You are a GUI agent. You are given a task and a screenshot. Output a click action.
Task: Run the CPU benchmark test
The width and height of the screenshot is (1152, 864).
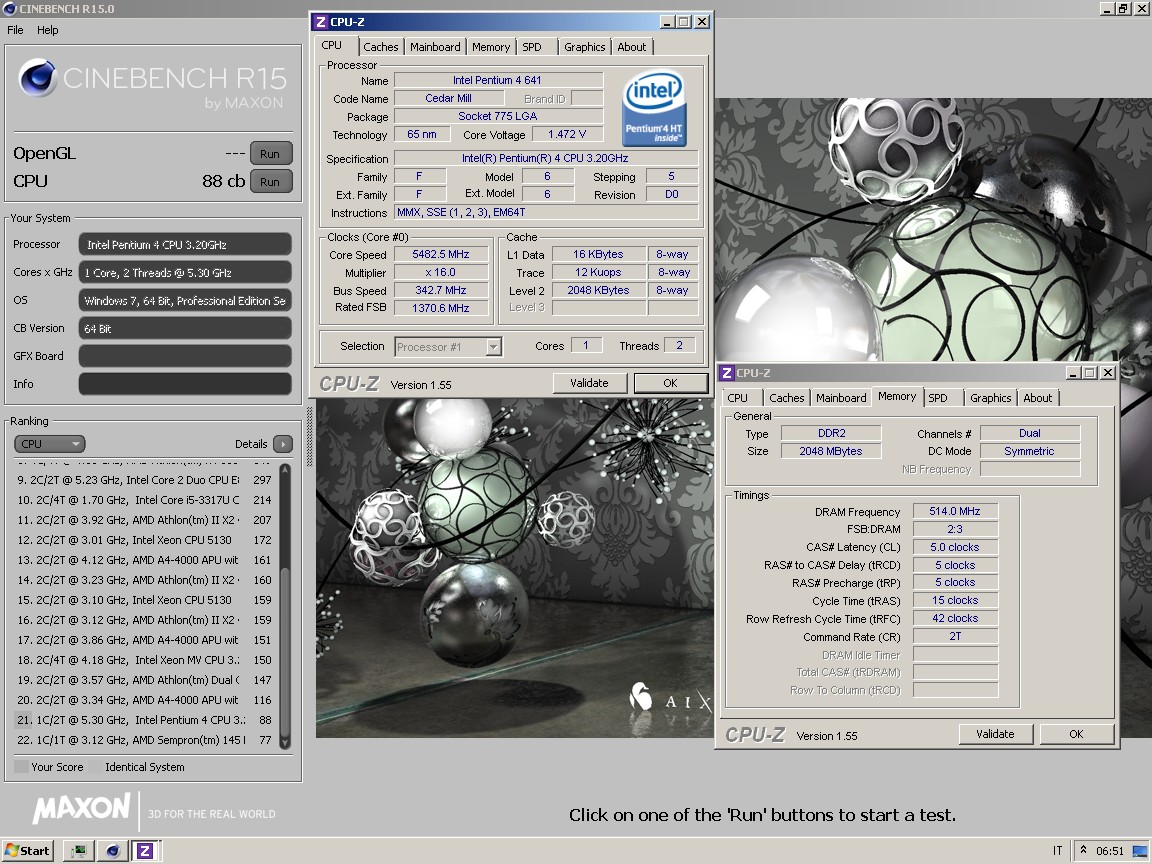271,181
